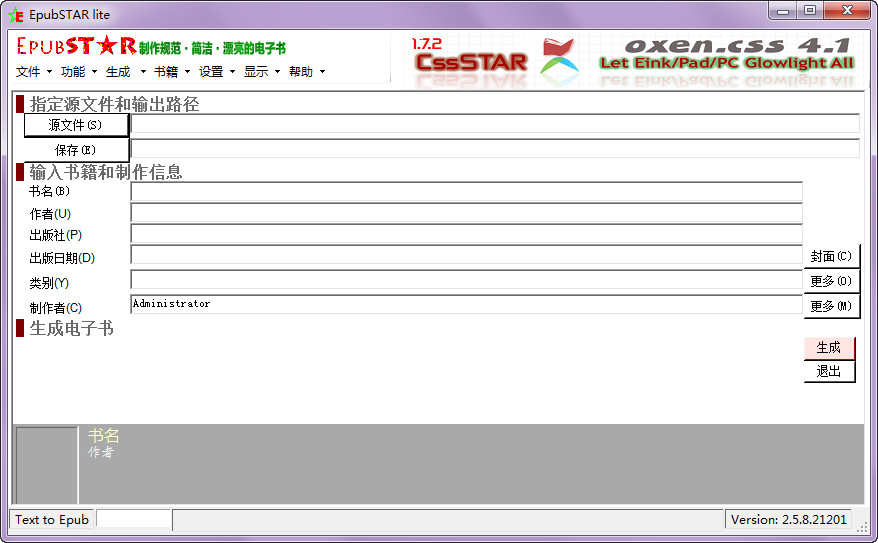The height and width of the screenshot is (543, 878).
Task: Close the EpubSTAR lite window
Action: tap(847, 11)
